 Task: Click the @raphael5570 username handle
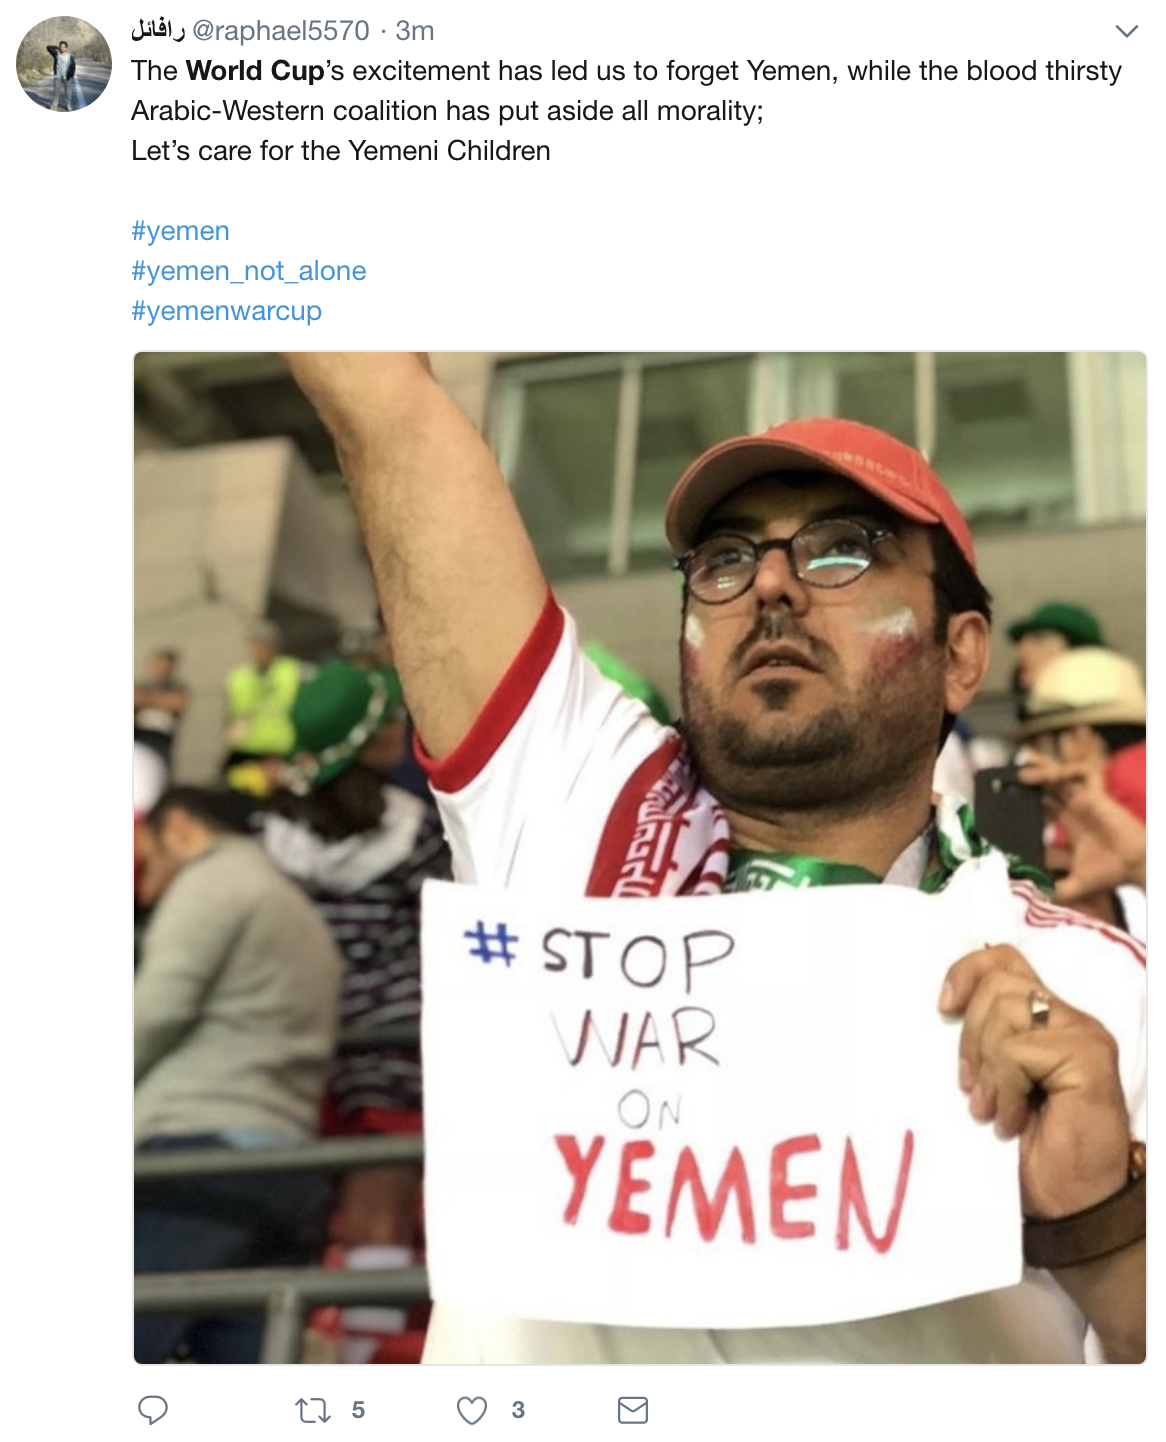(x=280, y=31)
